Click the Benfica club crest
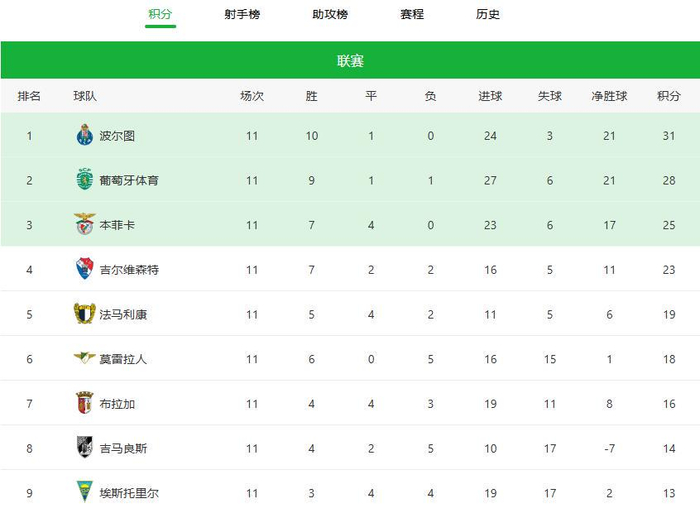 tap(84, 225)
